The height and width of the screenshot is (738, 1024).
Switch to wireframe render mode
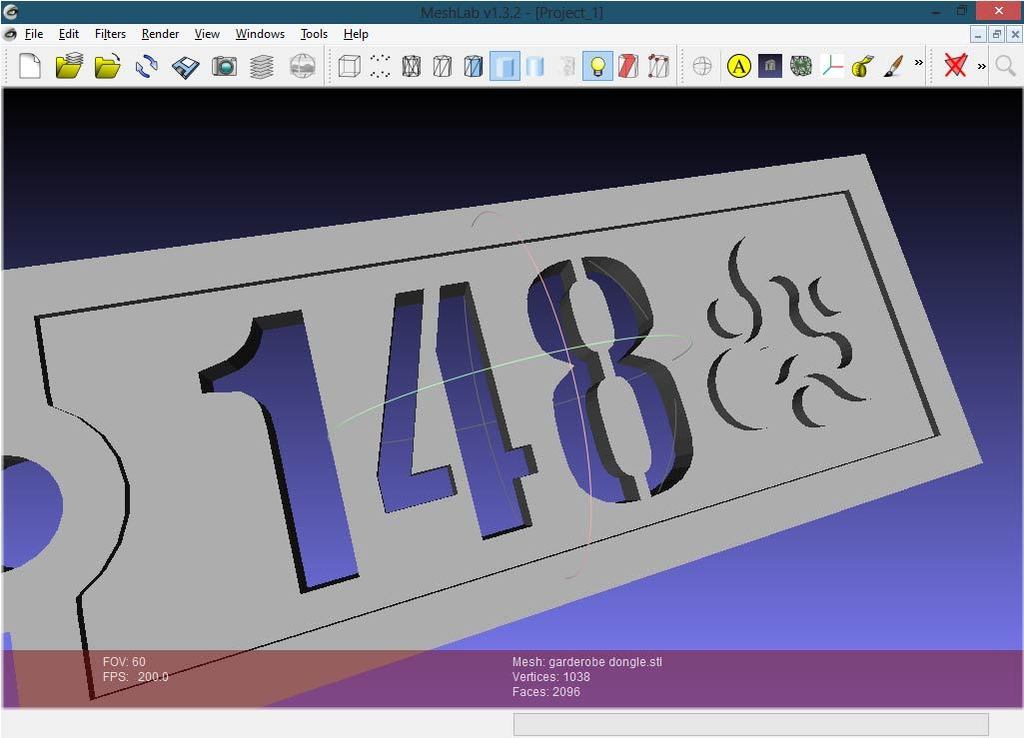point(411,67)
